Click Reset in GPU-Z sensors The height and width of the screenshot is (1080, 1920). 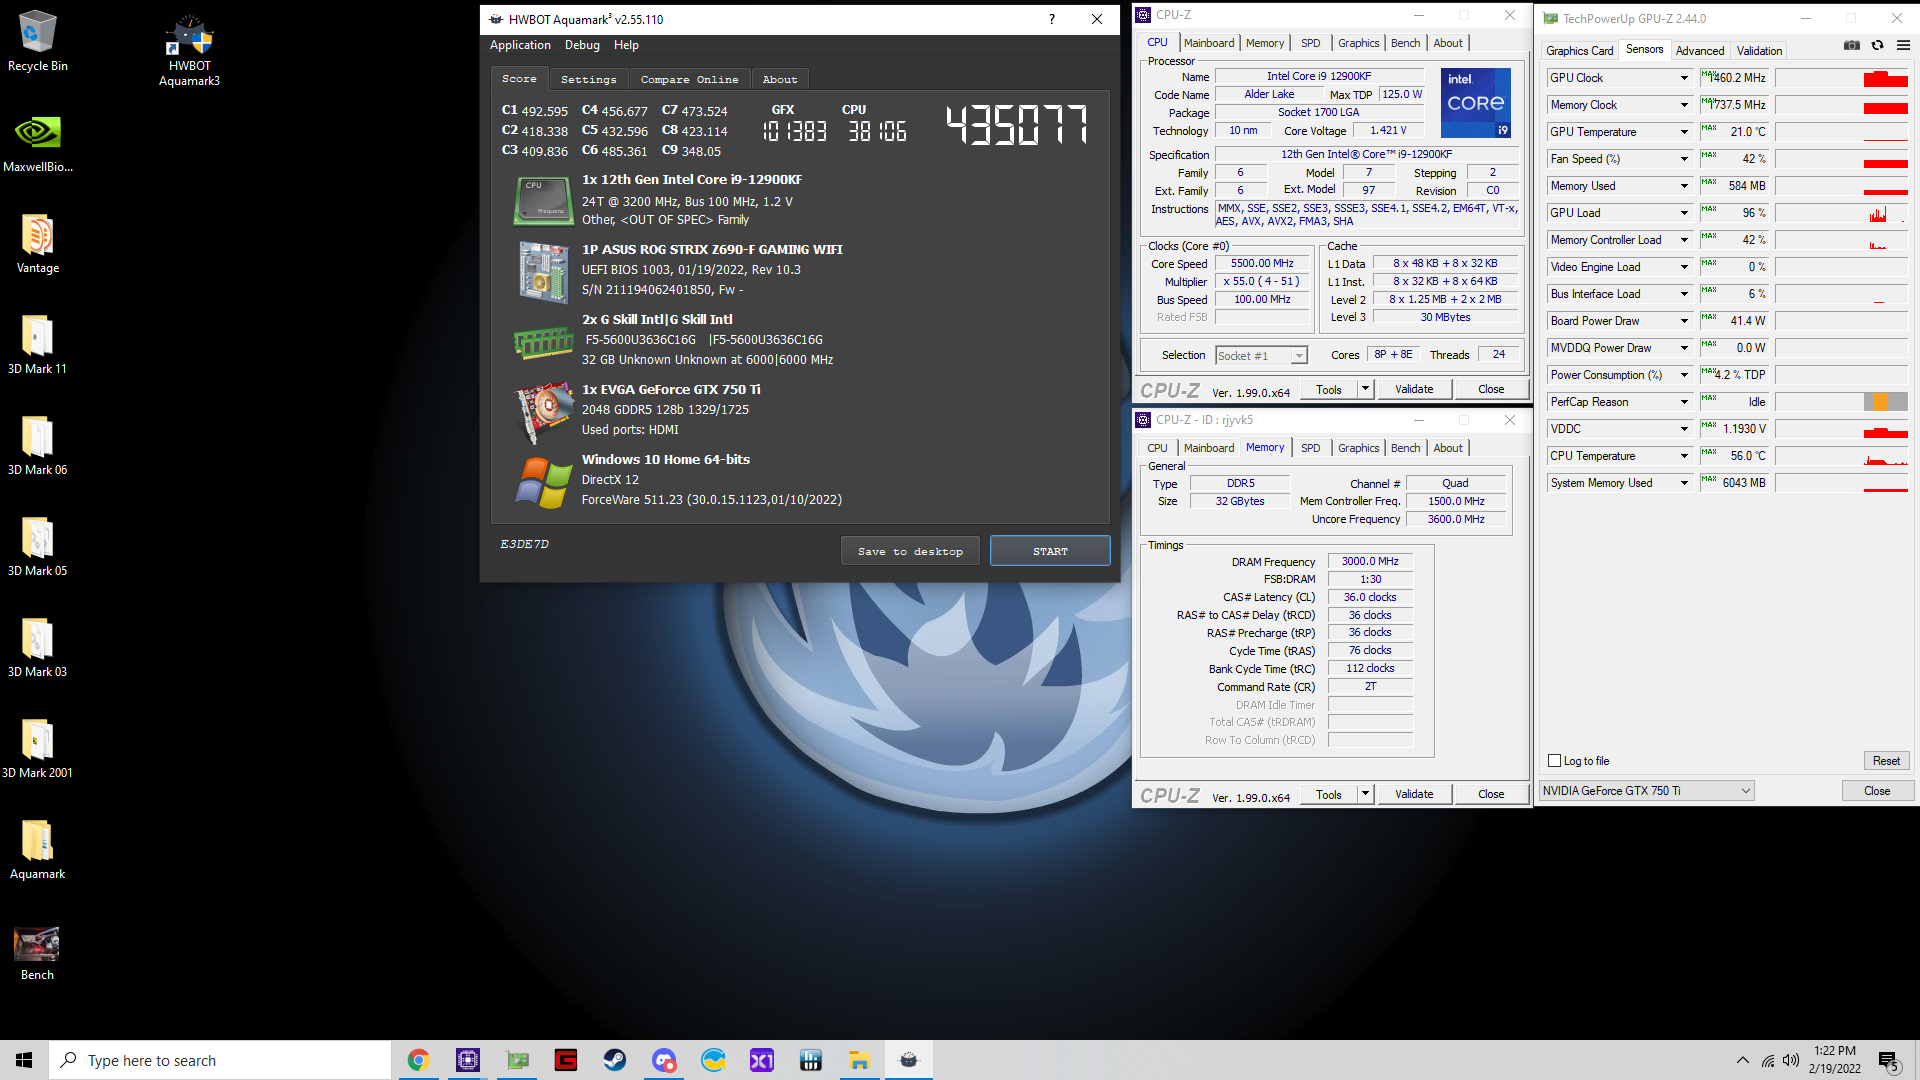[1886, 761]
